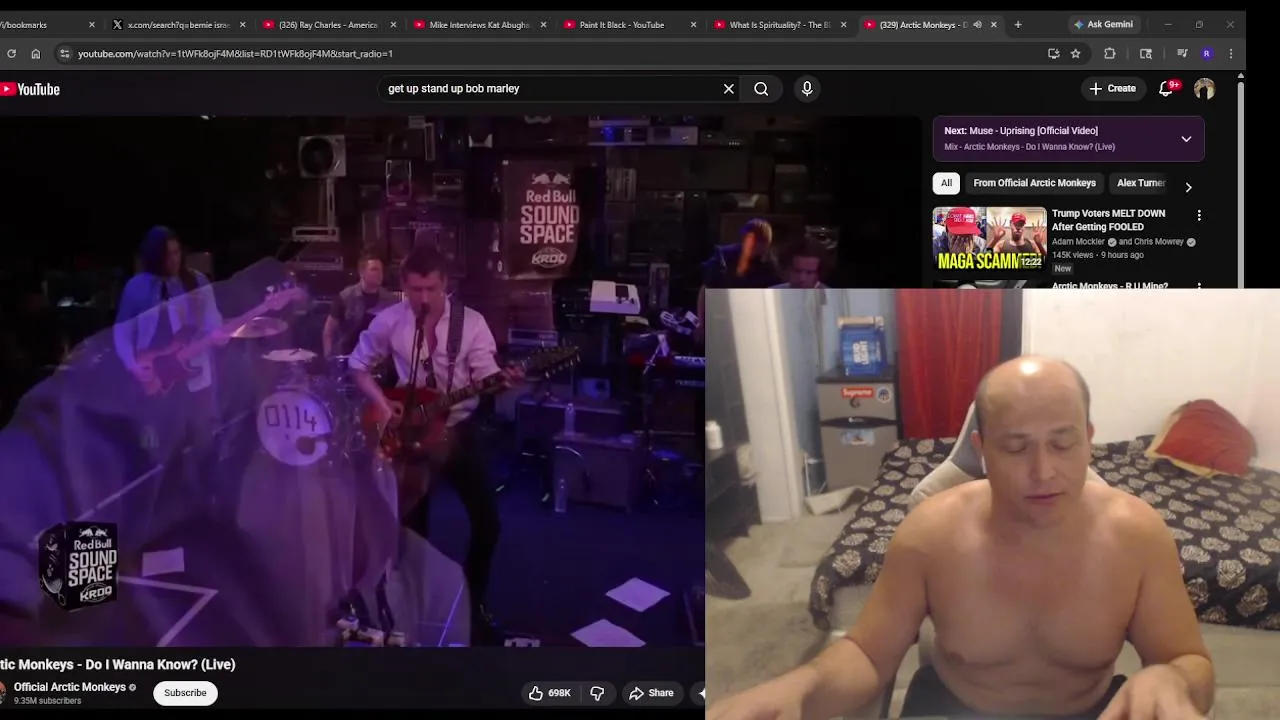Screen dimensions: 1280x720
Task: Close the Arctic Monkeys tab
Action: coord(994,25)
